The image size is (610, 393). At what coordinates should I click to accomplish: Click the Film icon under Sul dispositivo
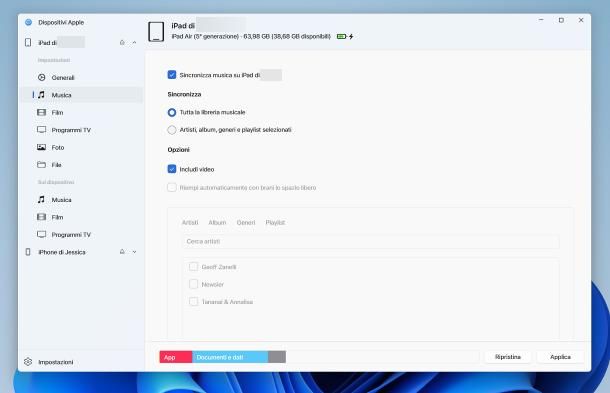click(41, 217)
